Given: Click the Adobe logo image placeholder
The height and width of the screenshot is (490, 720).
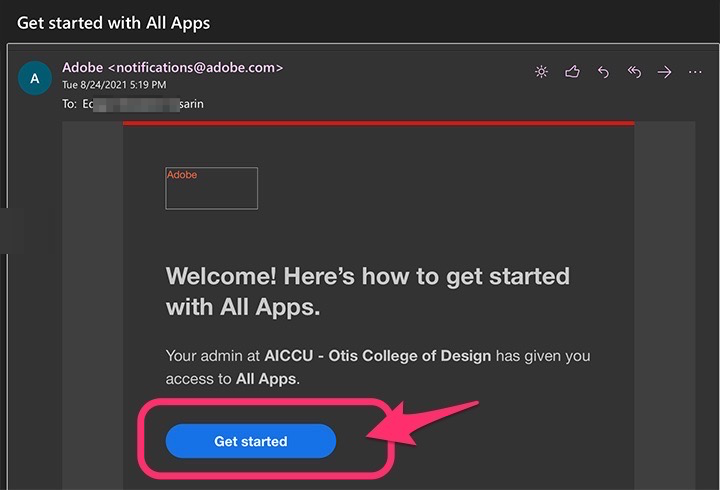Looking at the screenshot, I should [212, 188].
